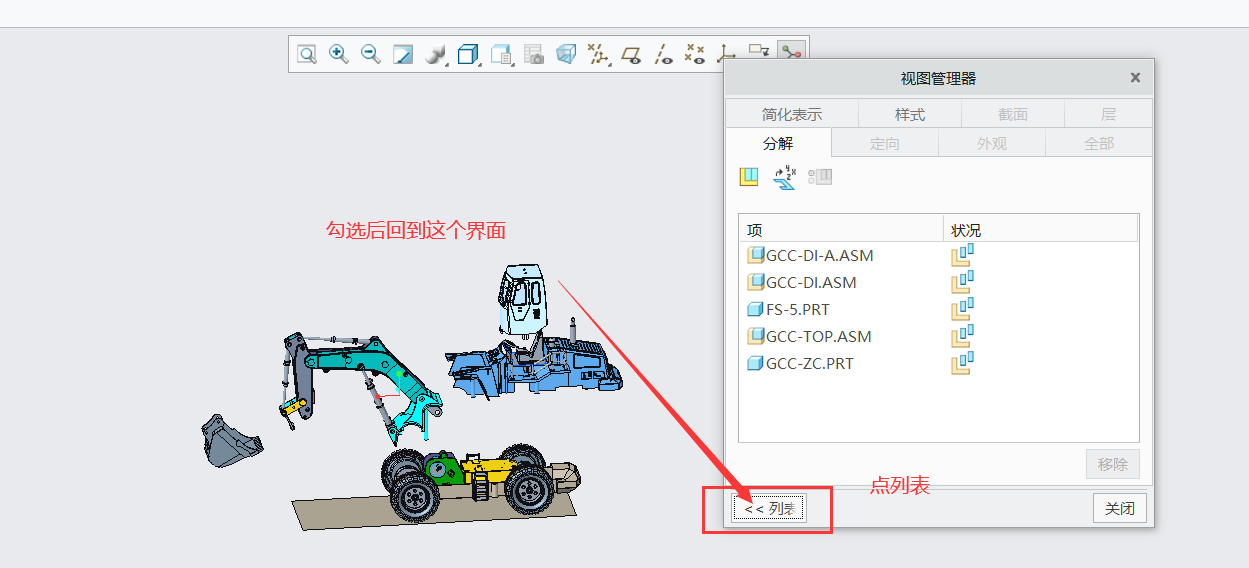Viewport: 1249px width, 568px height.
Task: Open the View Manager toolbar icon
Action: coord(502,54)
